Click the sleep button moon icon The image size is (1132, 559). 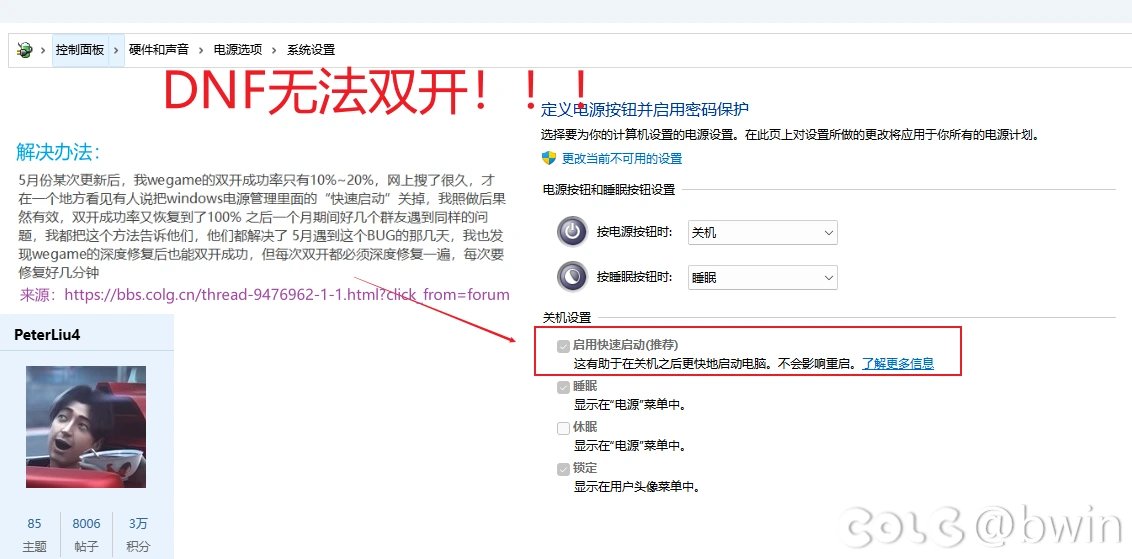572,277
